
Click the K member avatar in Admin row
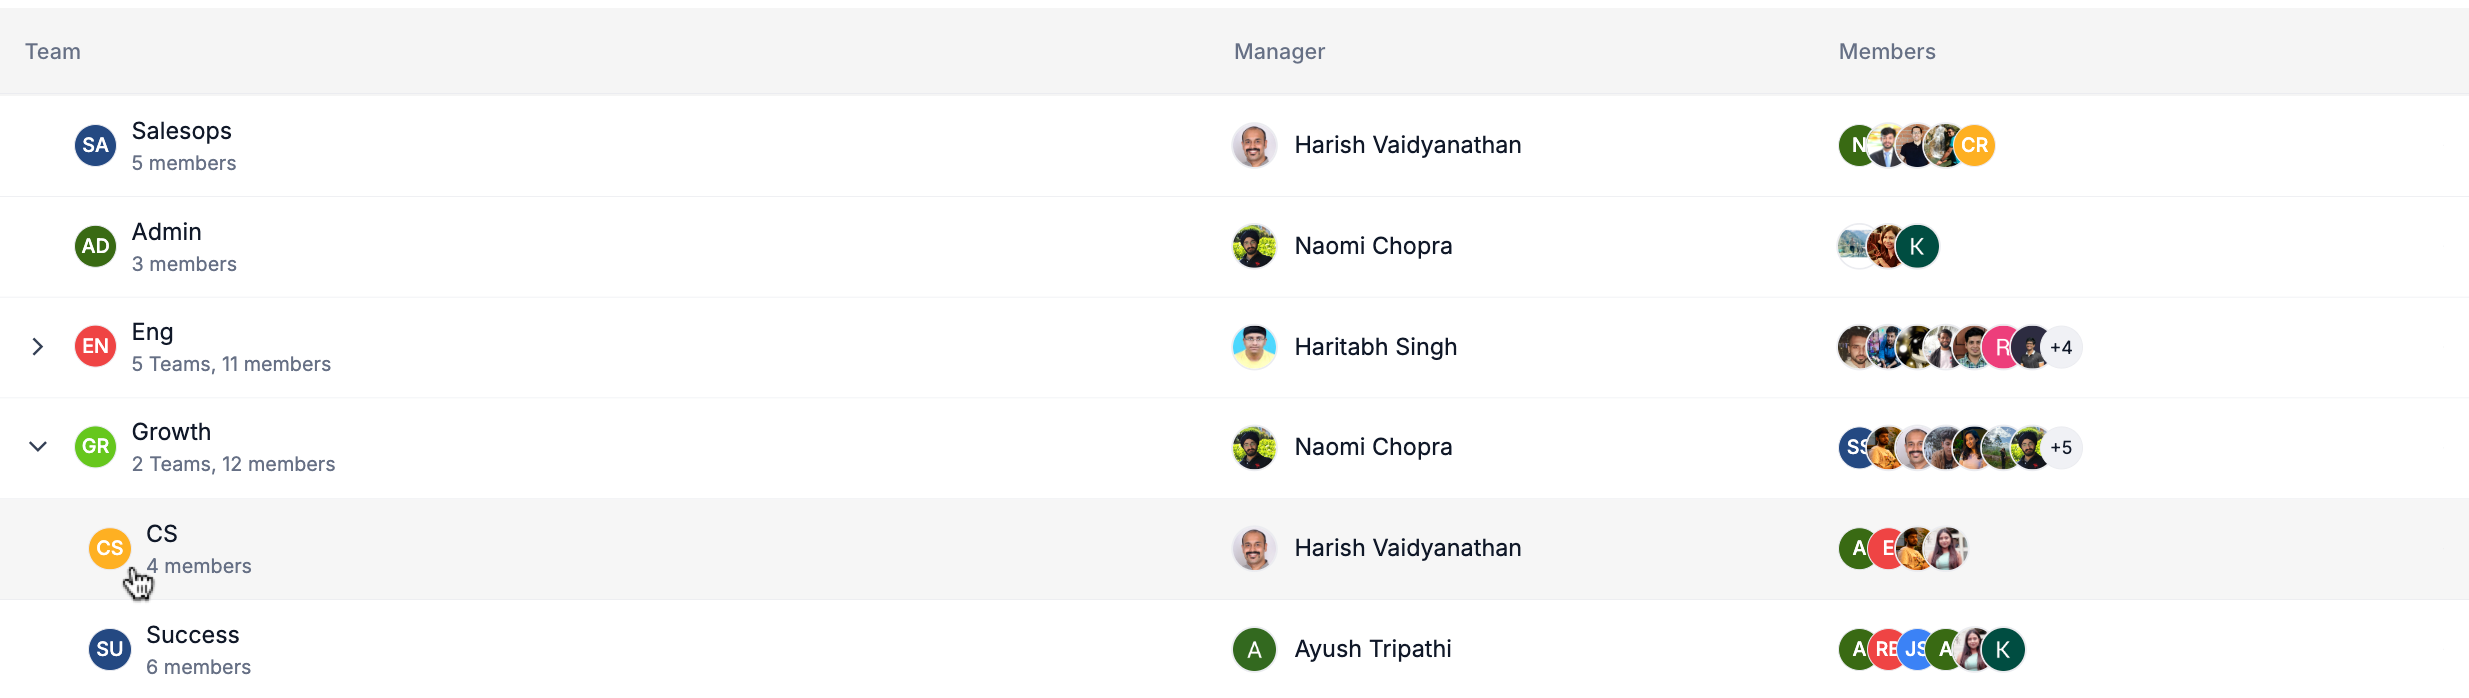pyautogui.click(x=1917, y=246)
